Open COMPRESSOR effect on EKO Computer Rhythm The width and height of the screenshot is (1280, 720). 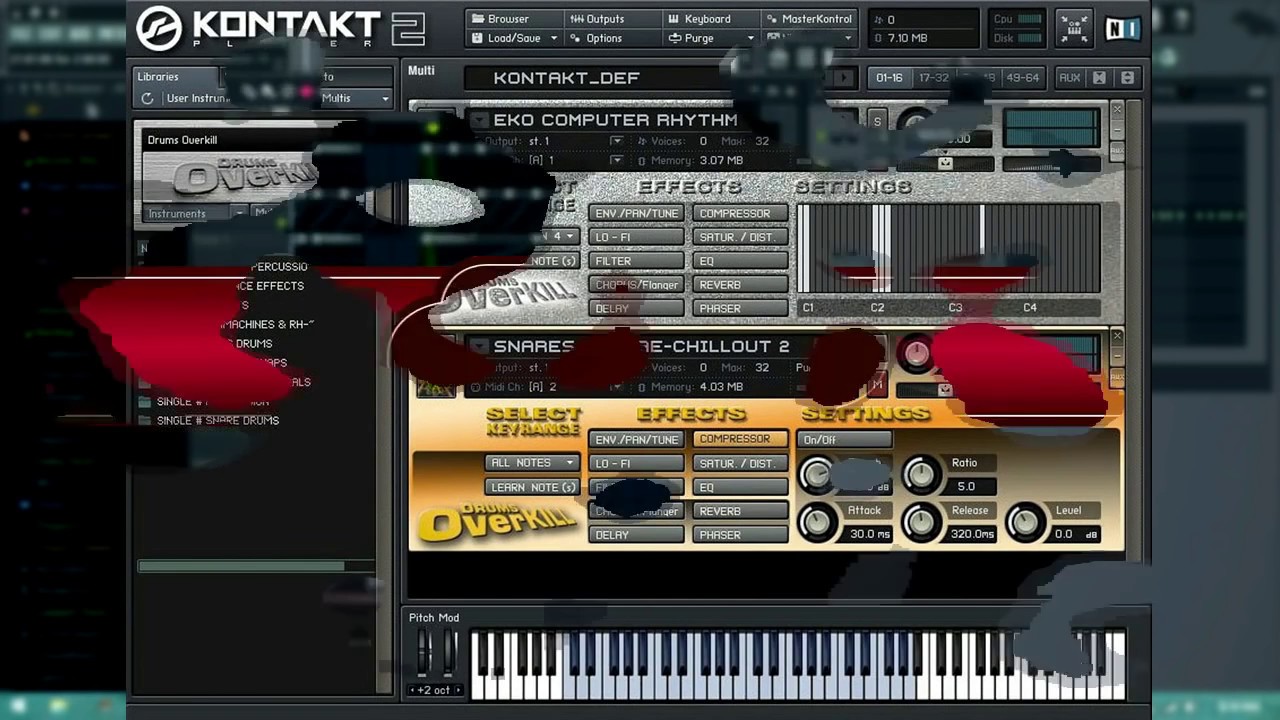click(x=740, y=213)
